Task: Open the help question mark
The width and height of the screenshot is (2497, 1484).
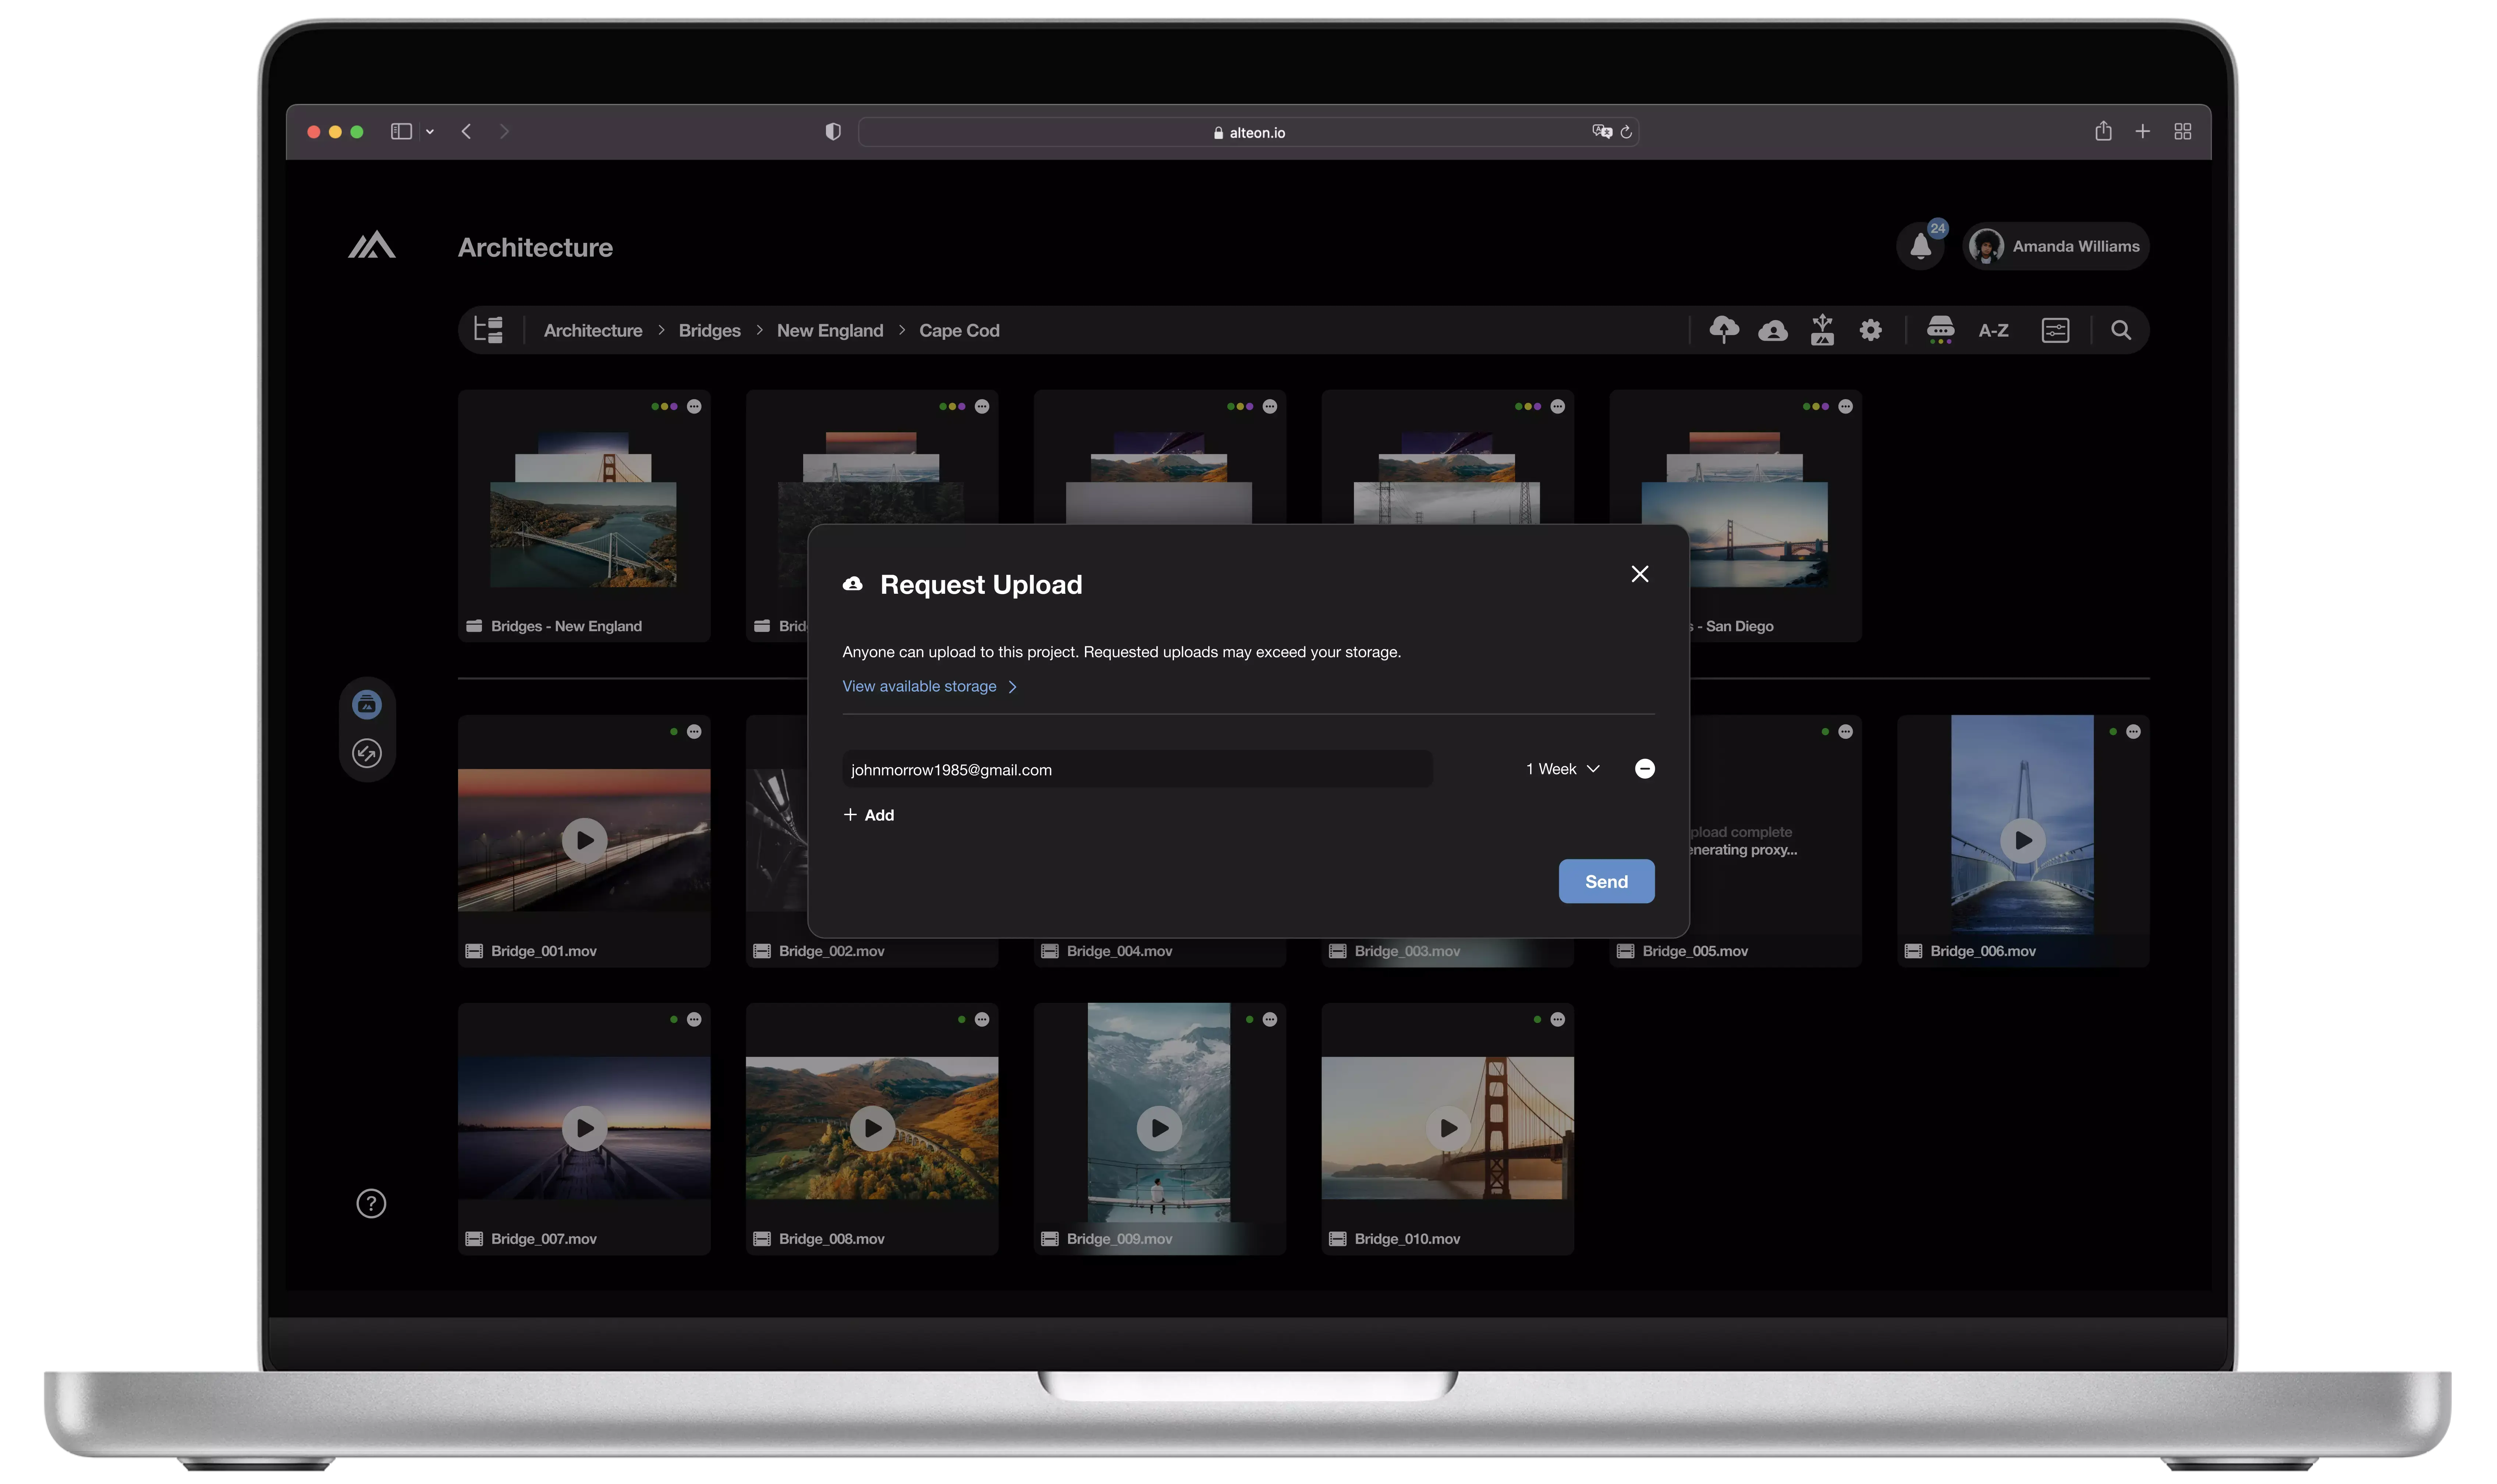Action: [x=371, y=1203]
